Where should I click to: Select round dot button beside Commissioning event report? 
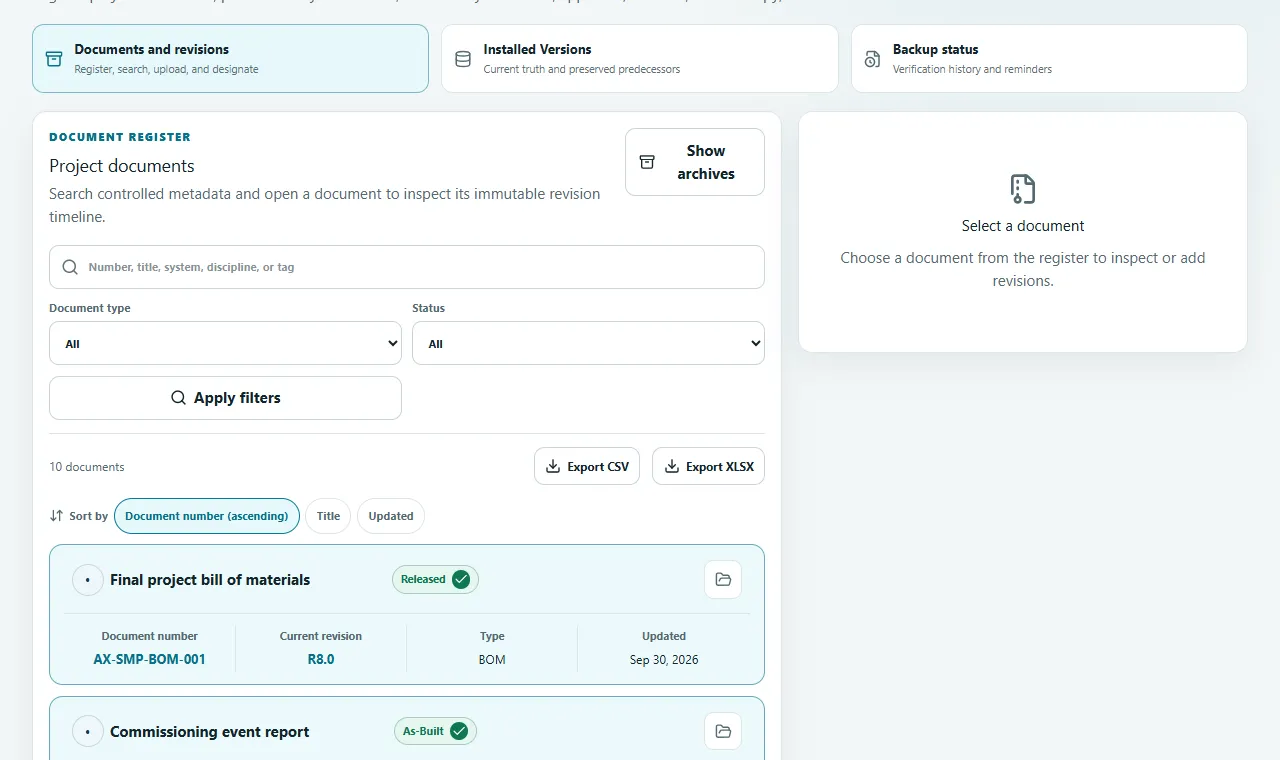[x=88, y=732]
